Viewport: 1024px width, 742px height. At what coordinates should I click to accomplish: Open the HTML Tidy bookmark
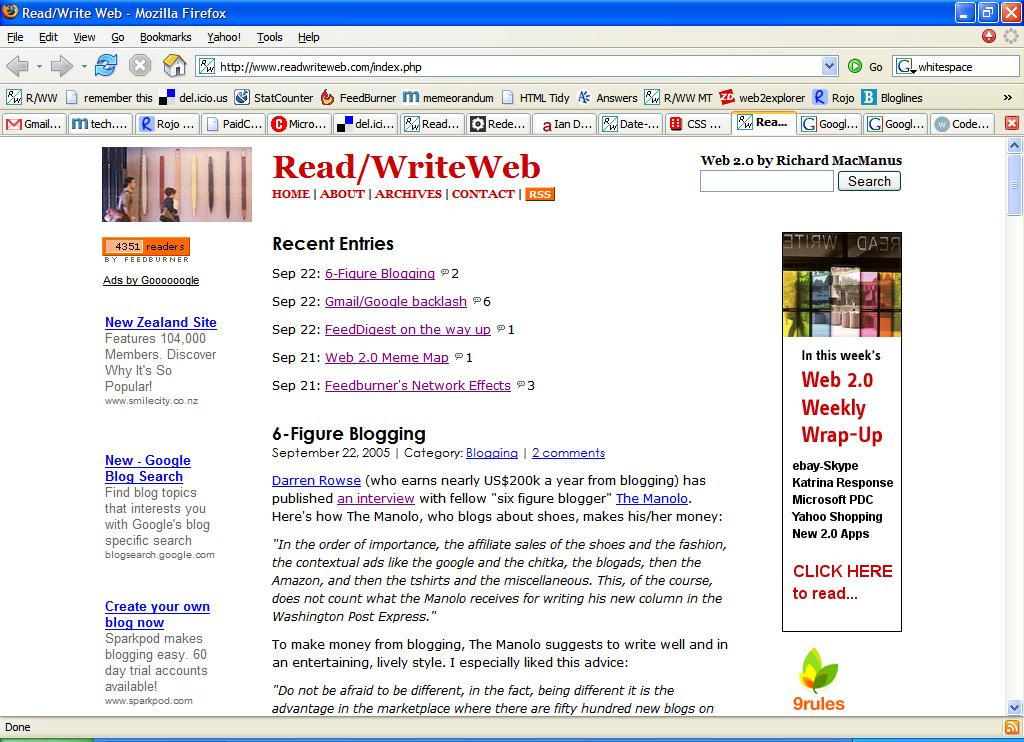(x=536, y=97)
